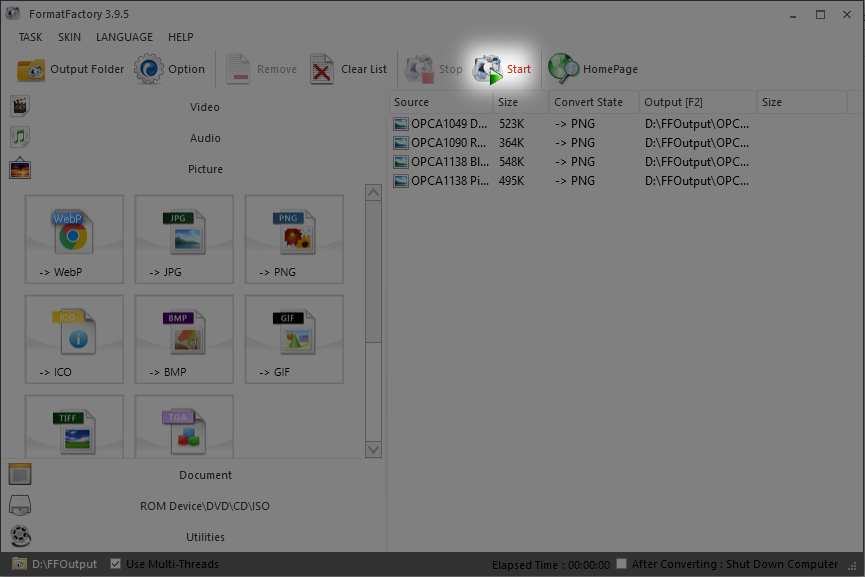Enable After Converting Shut Down Computer
This screenshot has height=577, width=865.
coord(622,564)
